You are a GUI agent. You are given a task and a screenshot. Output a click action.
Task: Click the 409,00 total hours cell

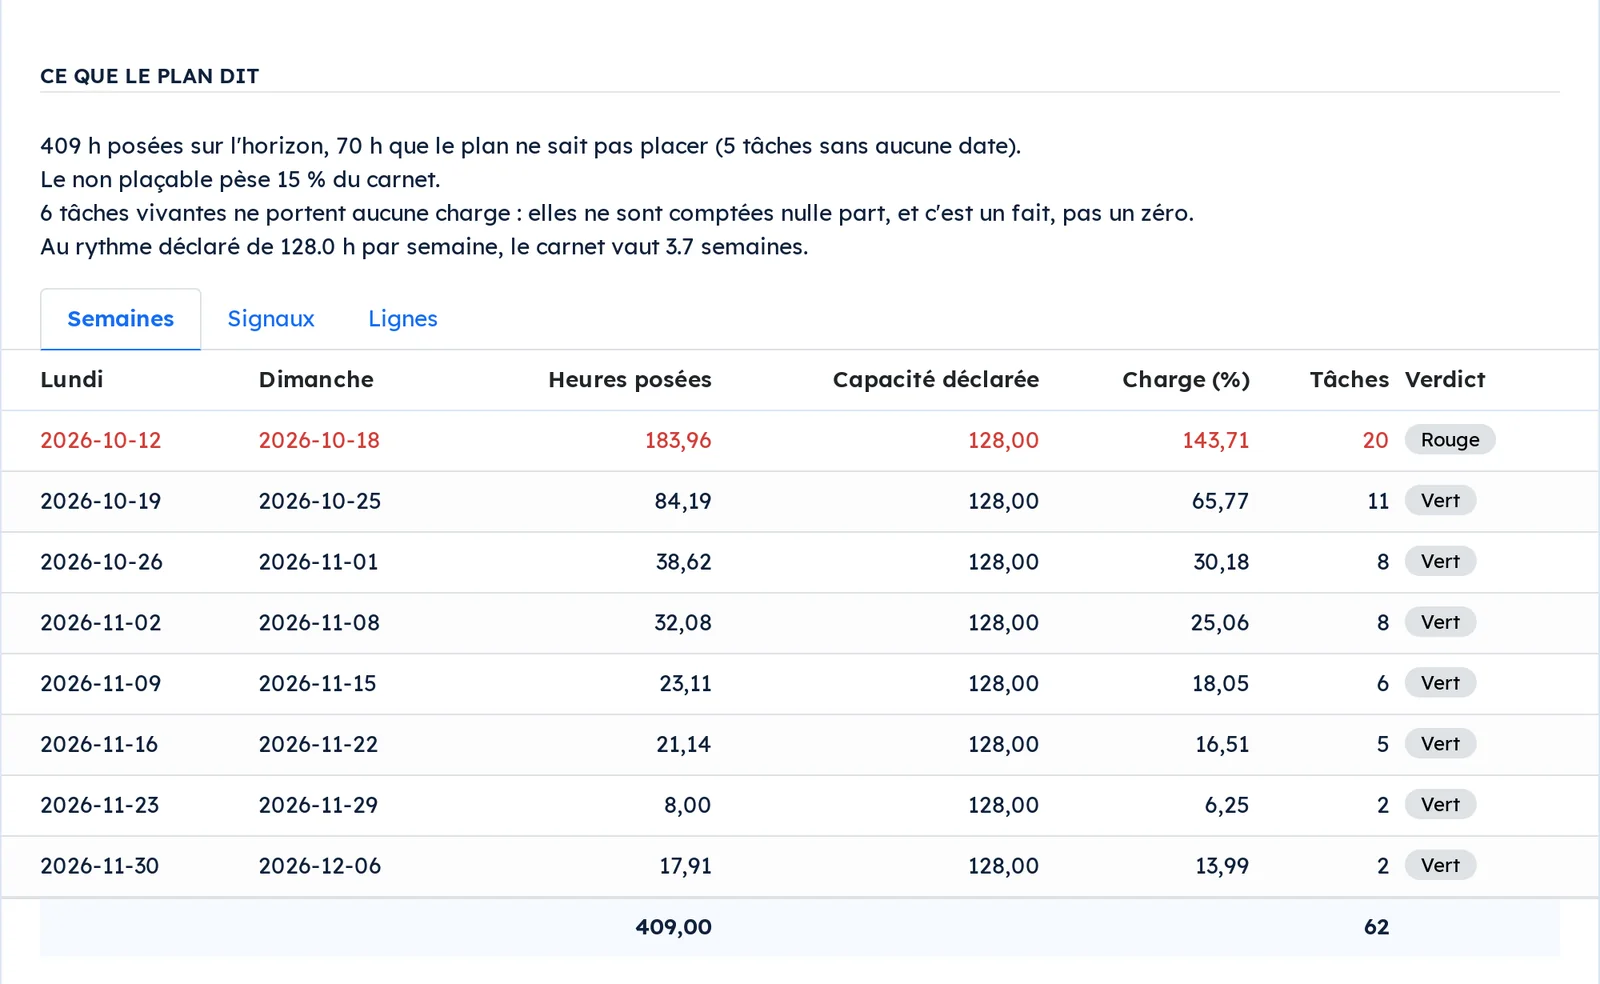674,927
